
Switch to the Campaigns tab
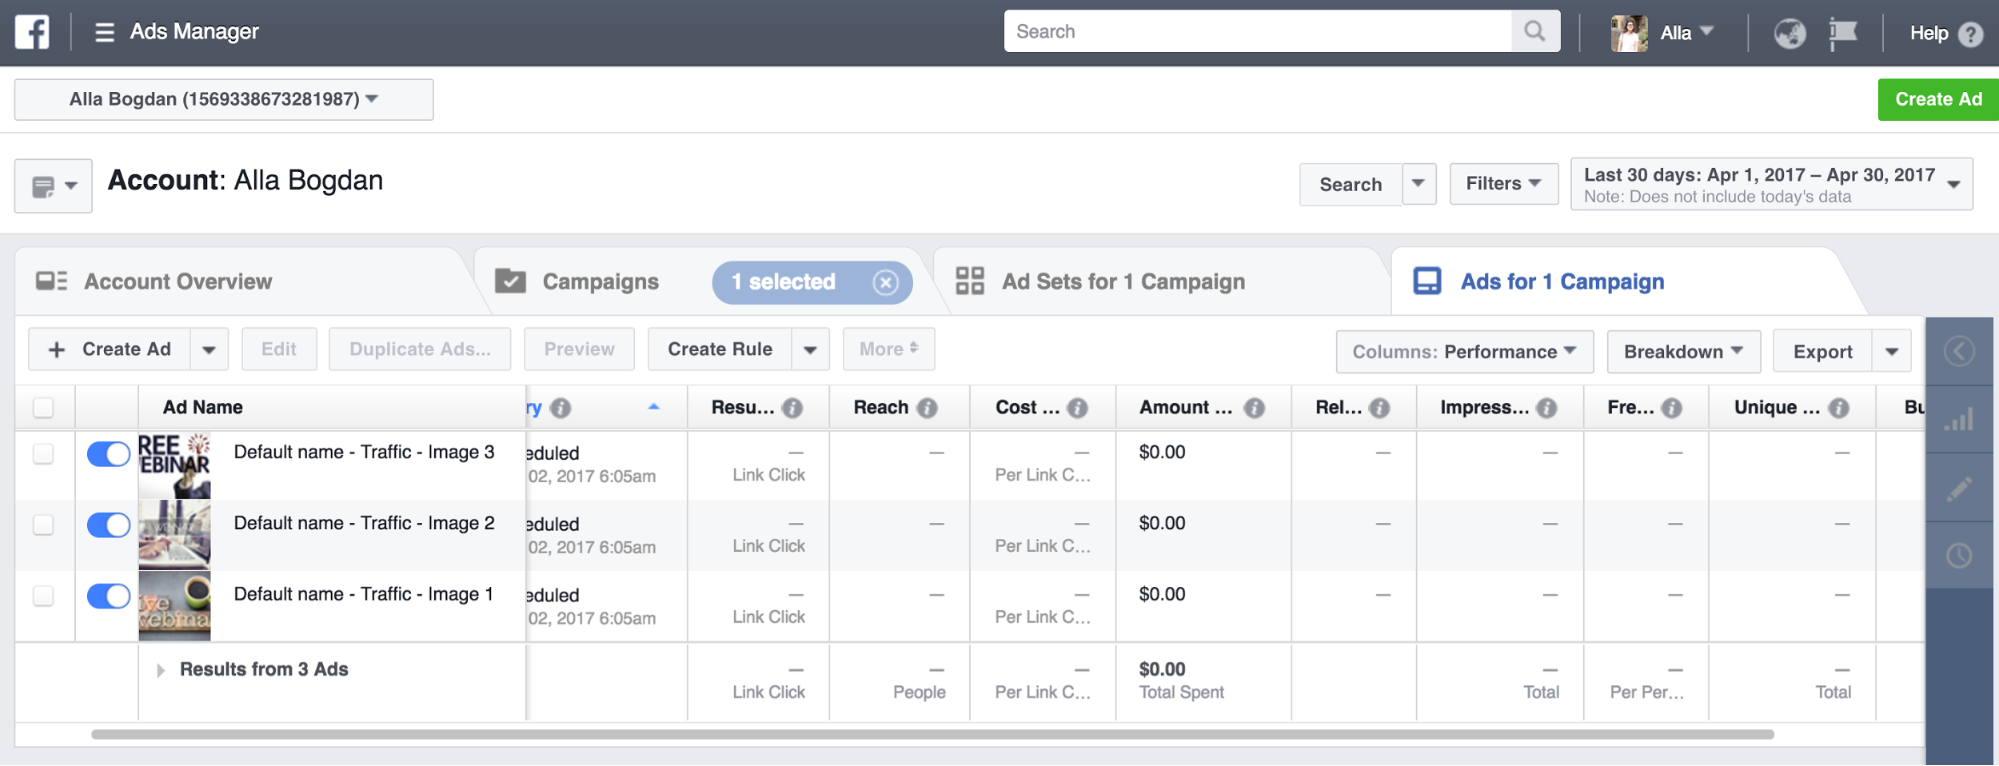pos(600,282)
